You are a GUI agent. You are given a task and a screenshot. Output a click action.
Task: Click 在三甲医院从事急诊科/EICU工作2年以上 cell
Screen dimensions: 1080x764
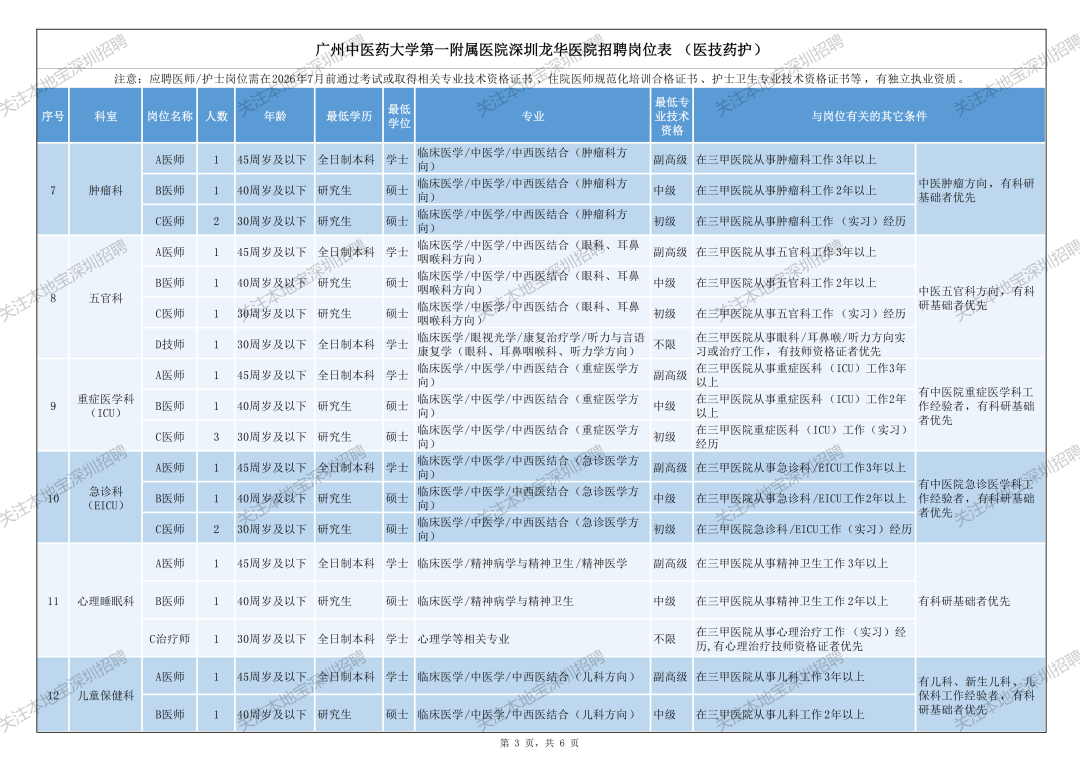tap(804, 498)
